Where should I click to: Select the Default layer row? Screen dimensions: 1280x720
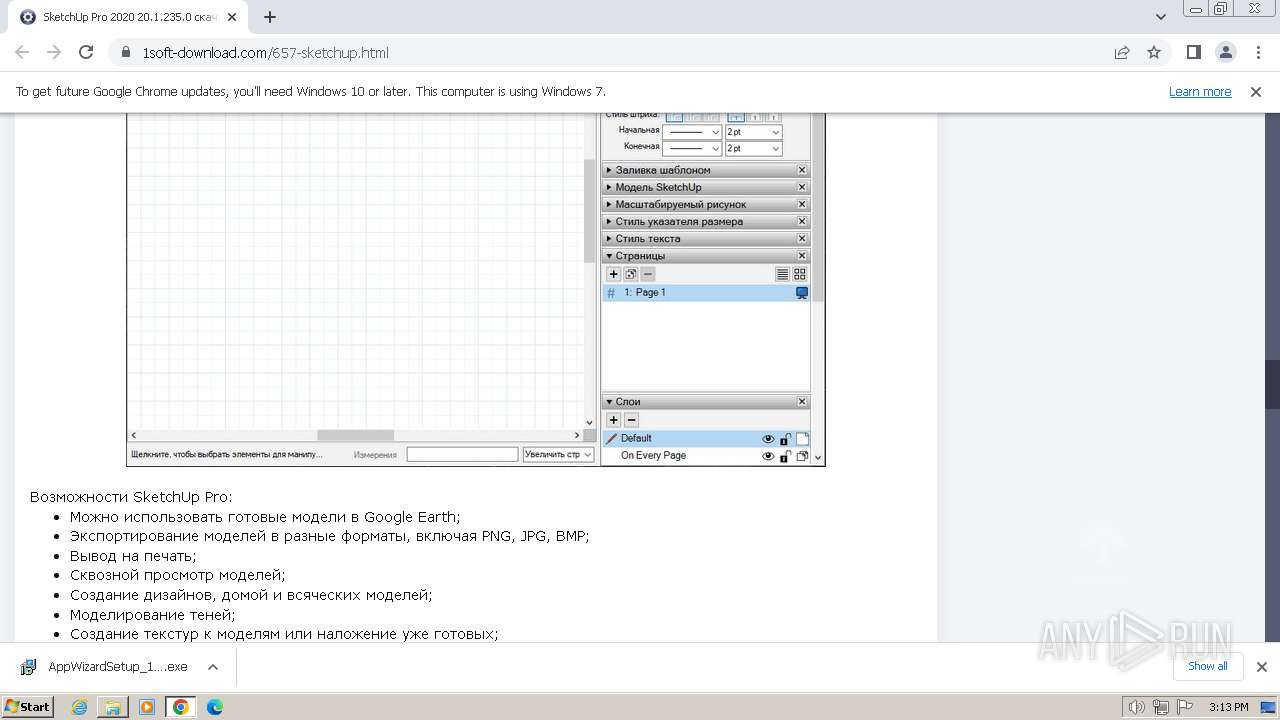pos(706,439)
